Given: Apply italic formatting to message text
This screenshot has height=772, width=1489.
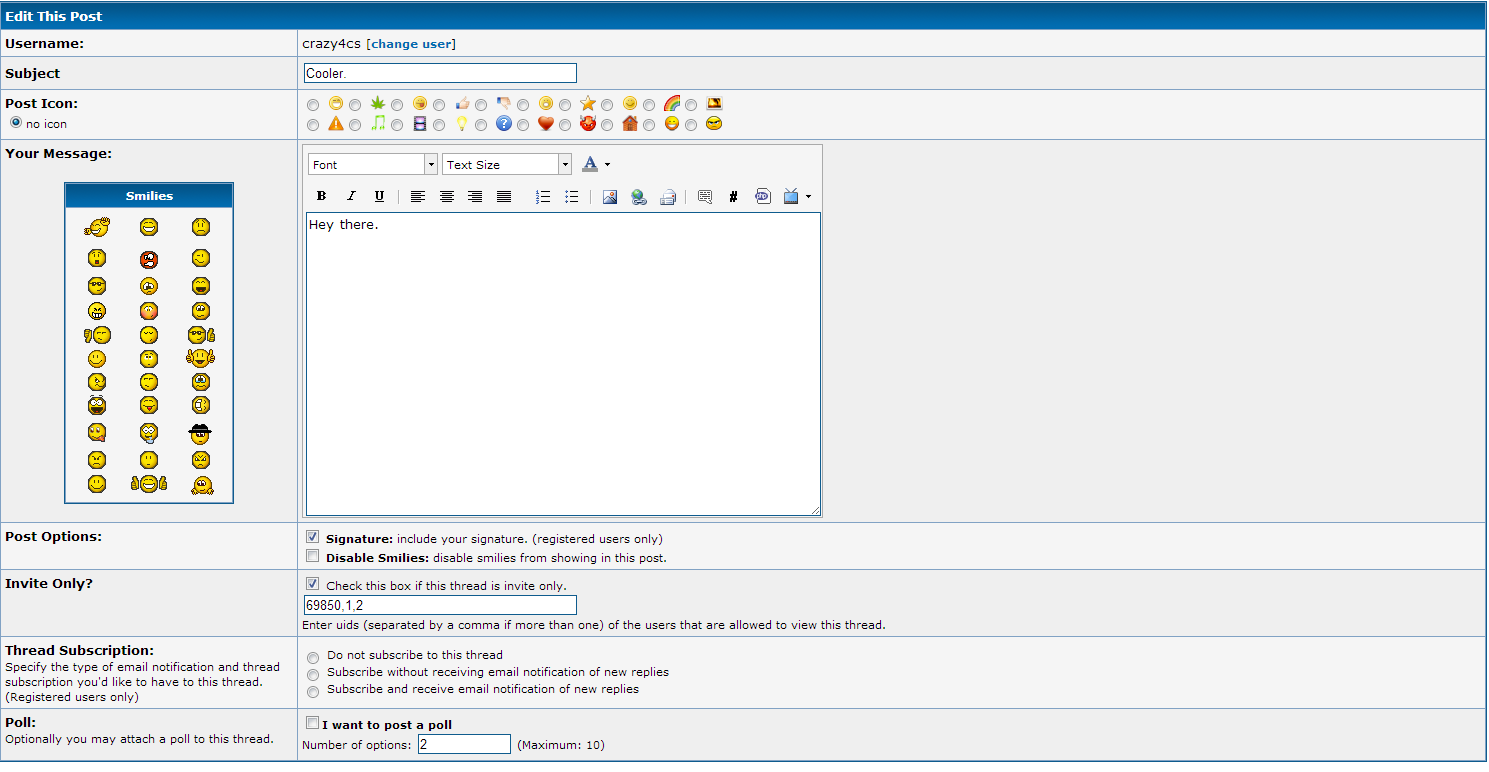Looking at the screenshot, I should 350,197.
